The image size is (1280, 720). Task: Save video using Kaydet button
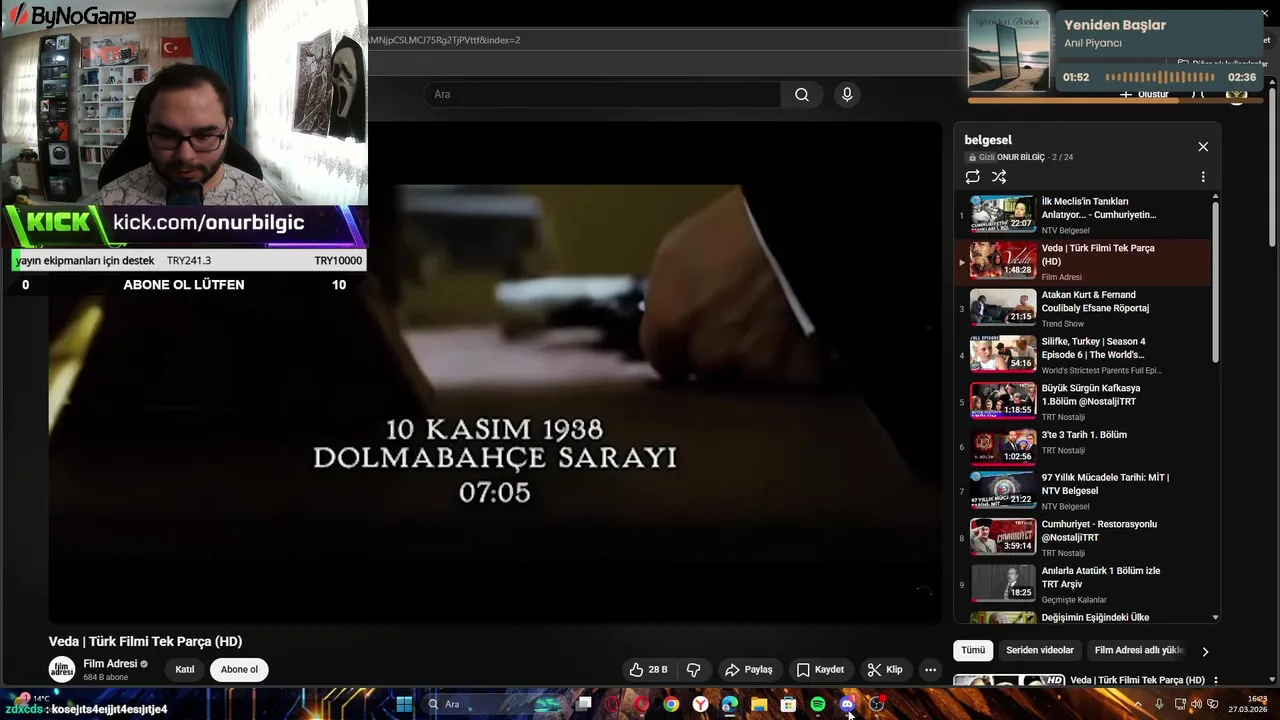coord(820,670)
